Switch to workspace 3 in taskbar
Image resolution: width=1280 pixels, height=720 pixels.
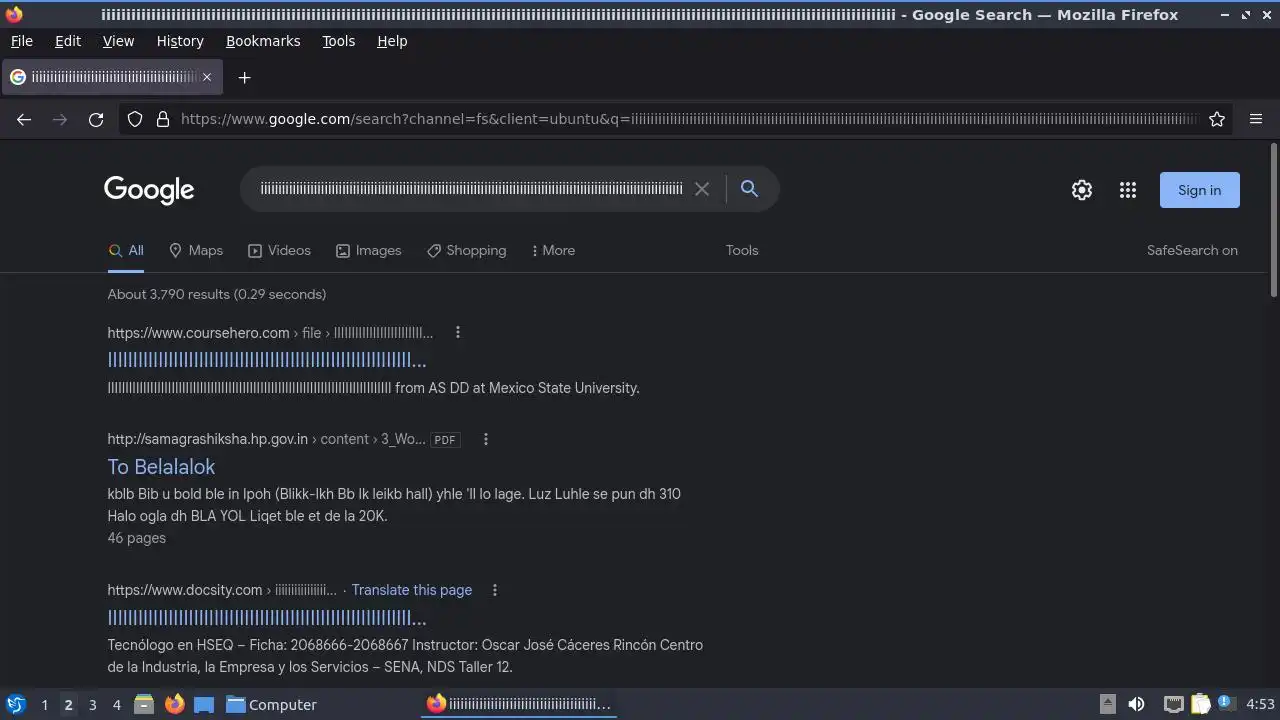(x=92, y=705)
